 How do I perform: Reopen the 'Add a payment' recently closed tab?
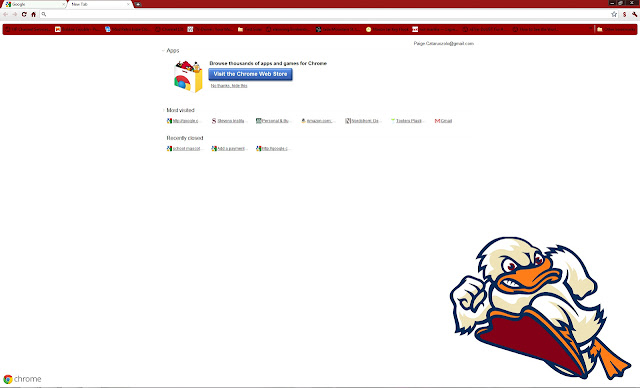point(228,149)
